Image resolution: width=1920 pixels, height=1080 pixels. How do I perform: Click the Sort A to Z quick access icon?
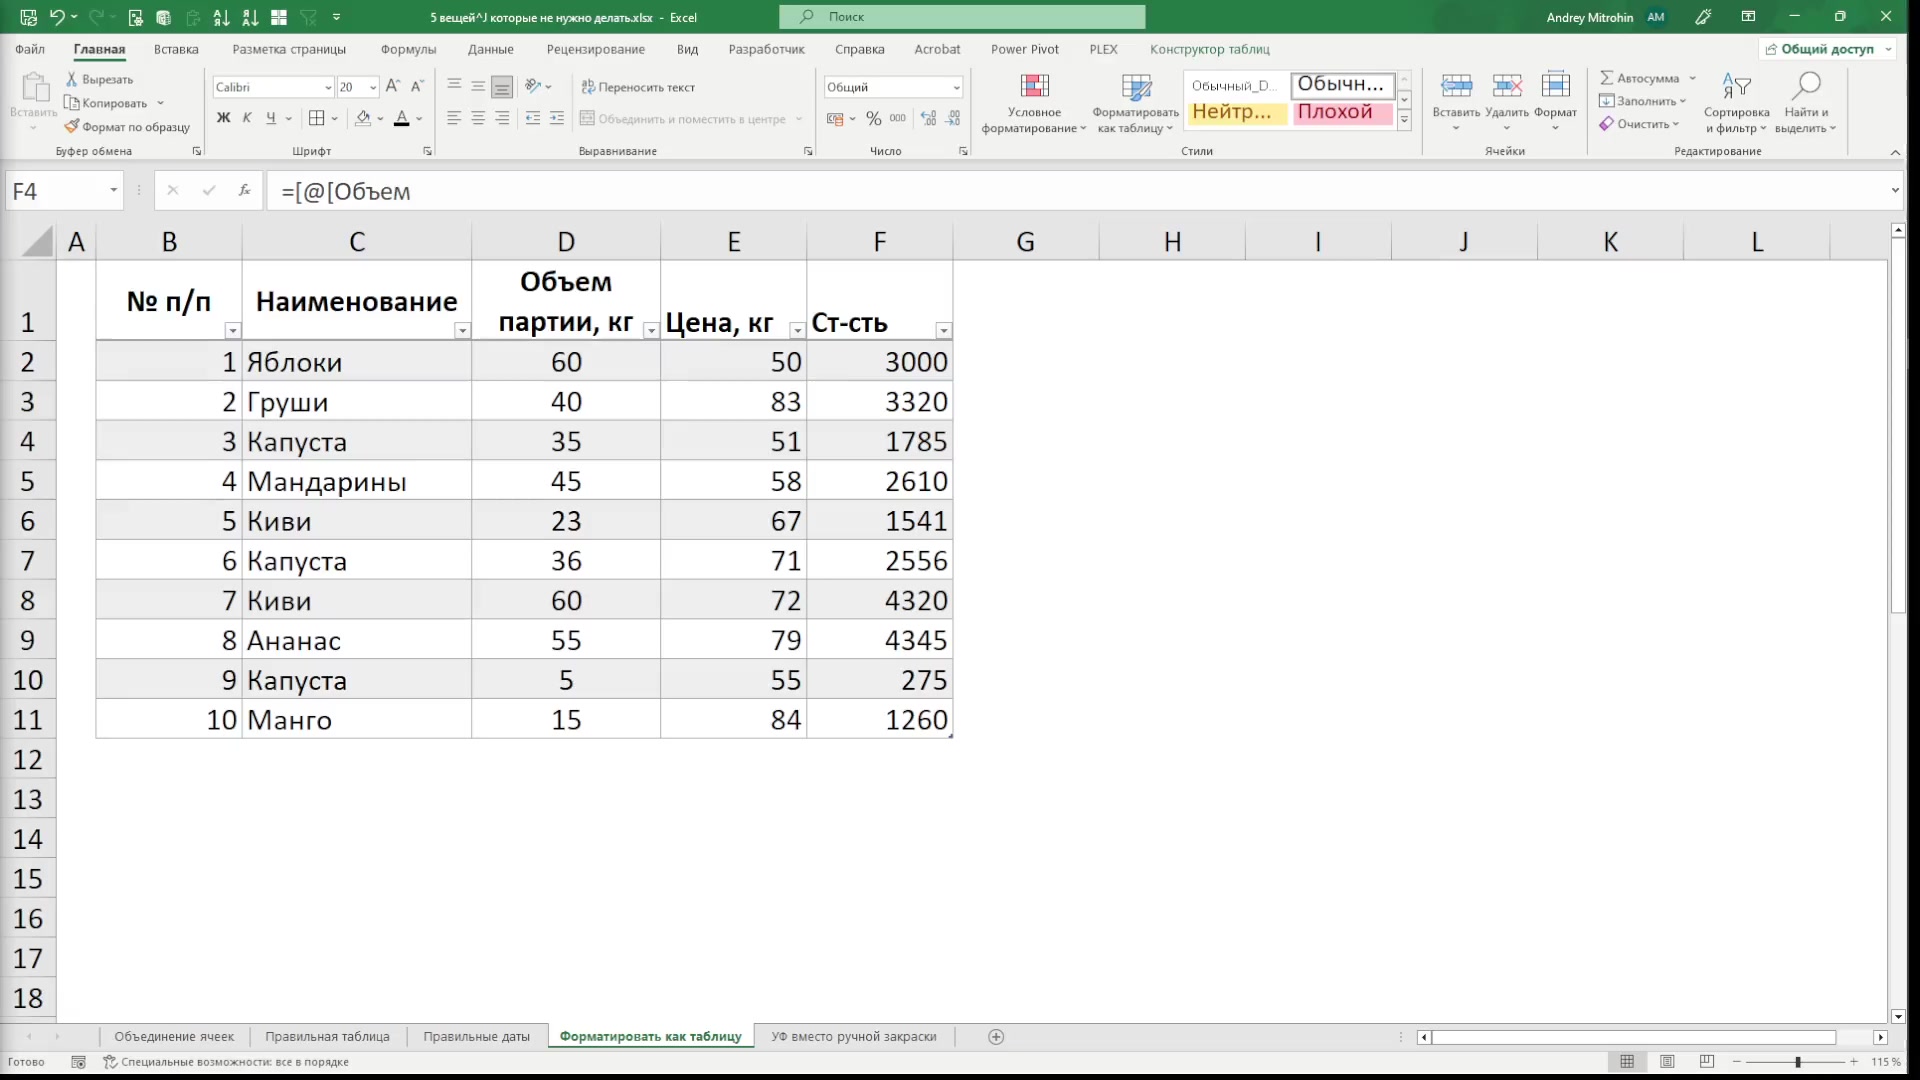pos(222,17)
